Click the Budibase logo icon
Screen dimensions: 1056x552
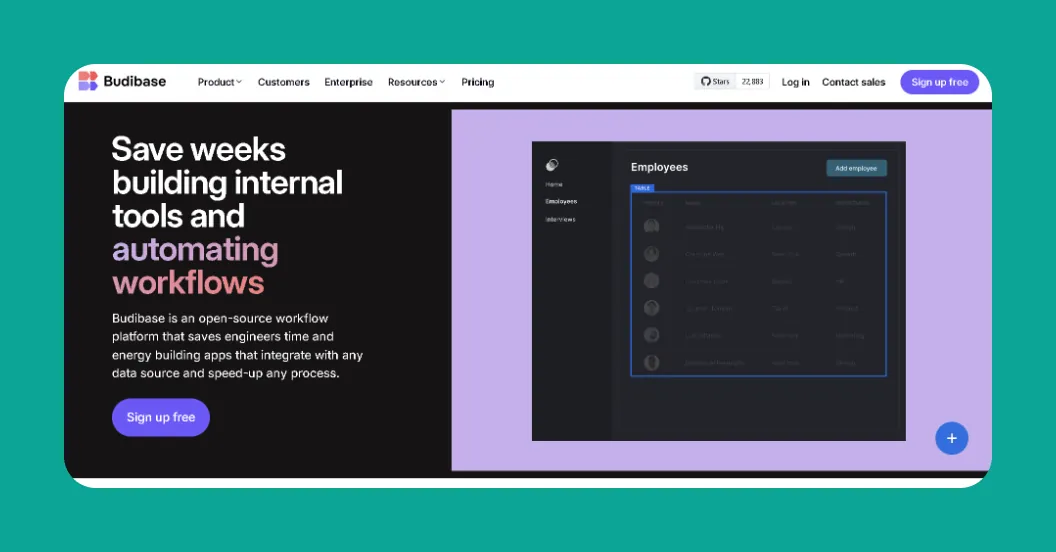click(88, 81)
